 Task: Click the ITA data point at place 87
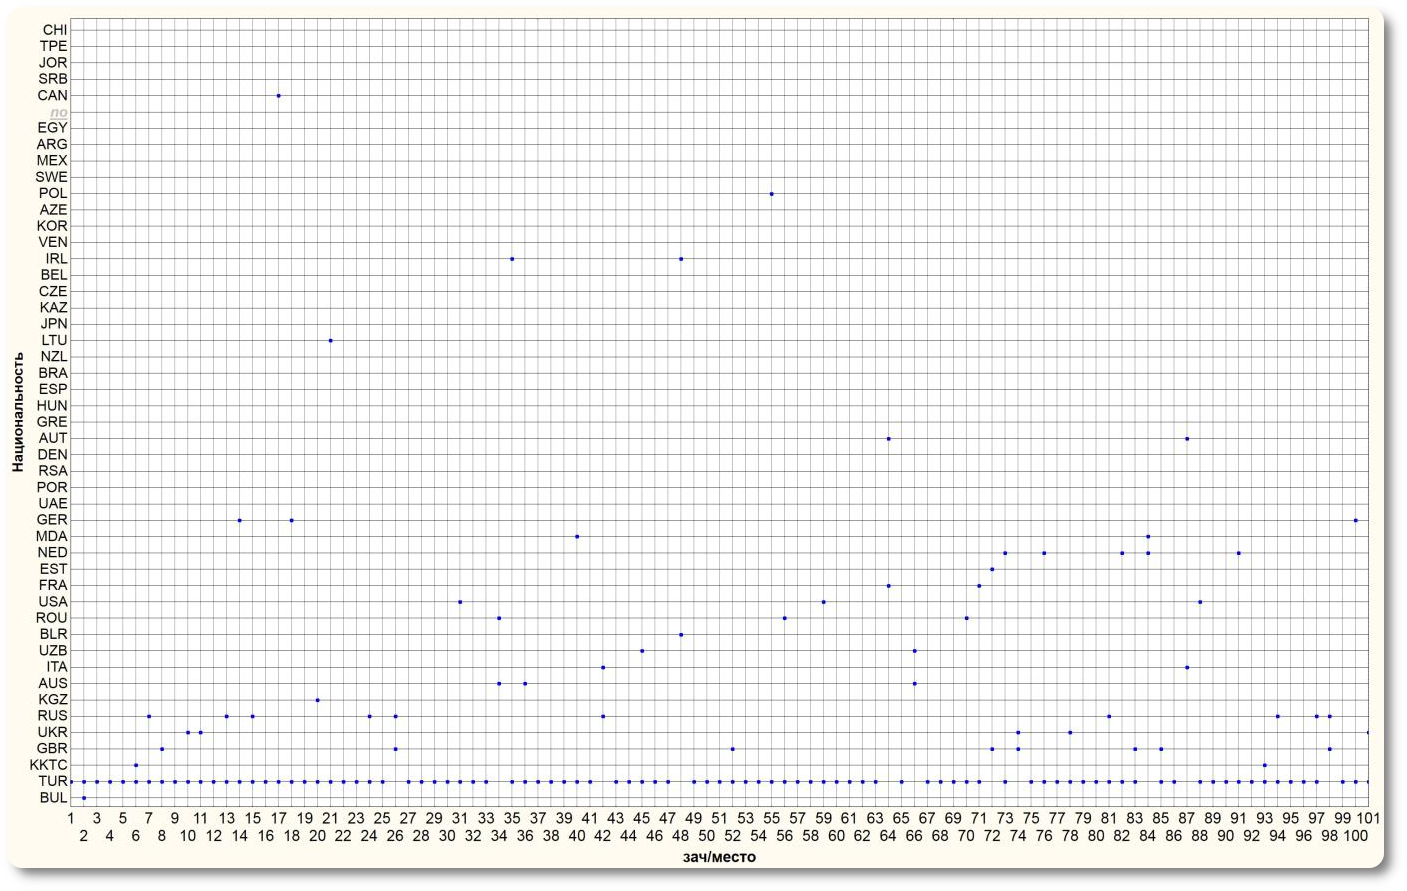pyautogui.click(x=1187, y=667)
